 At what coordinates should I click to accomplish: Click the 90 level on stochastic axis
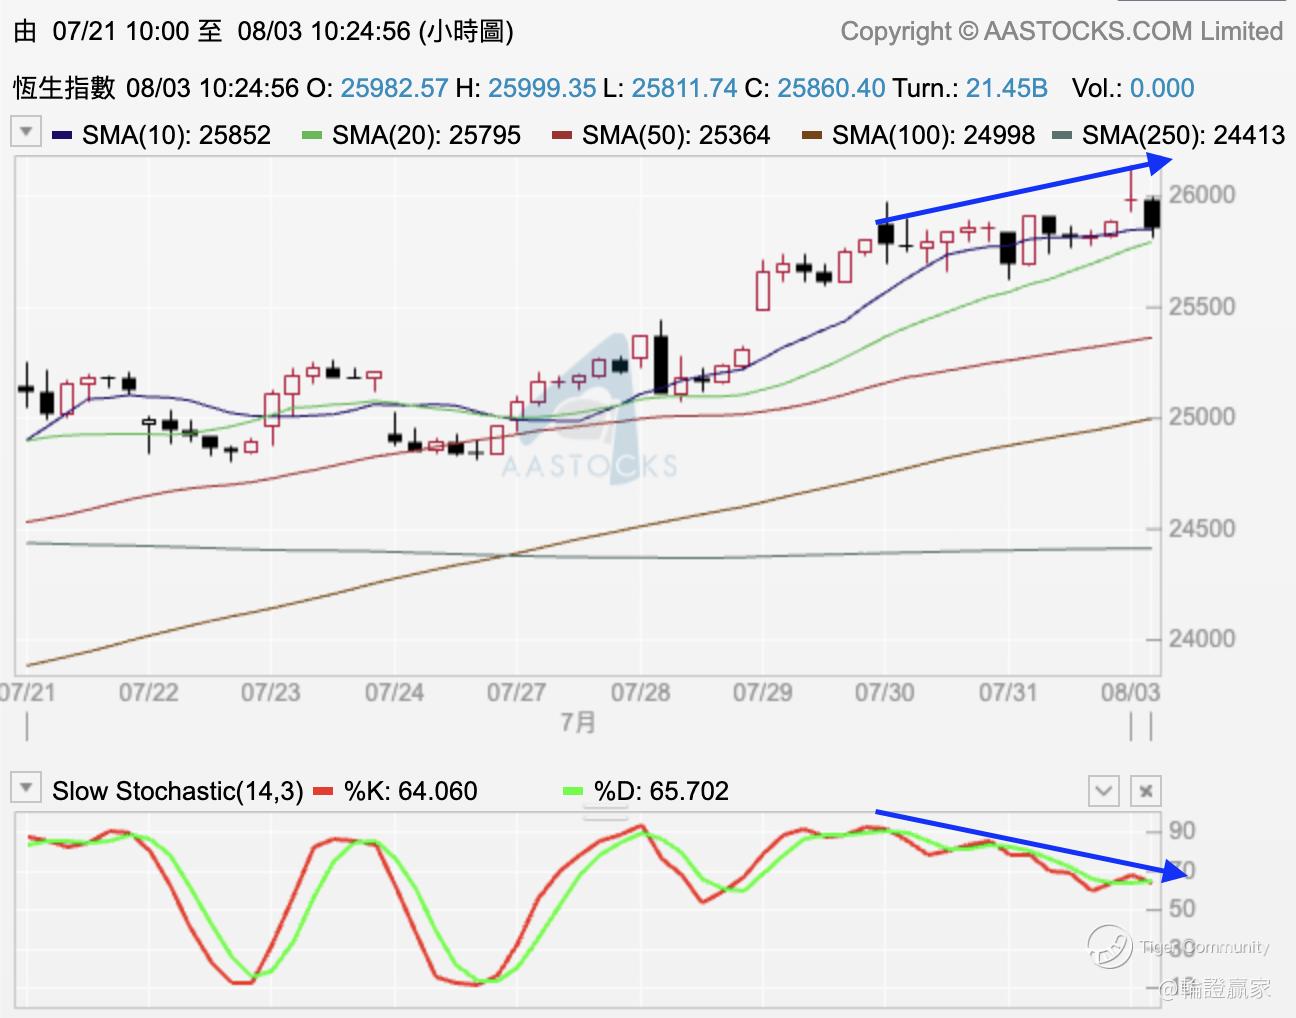[x=1182, y=831]
